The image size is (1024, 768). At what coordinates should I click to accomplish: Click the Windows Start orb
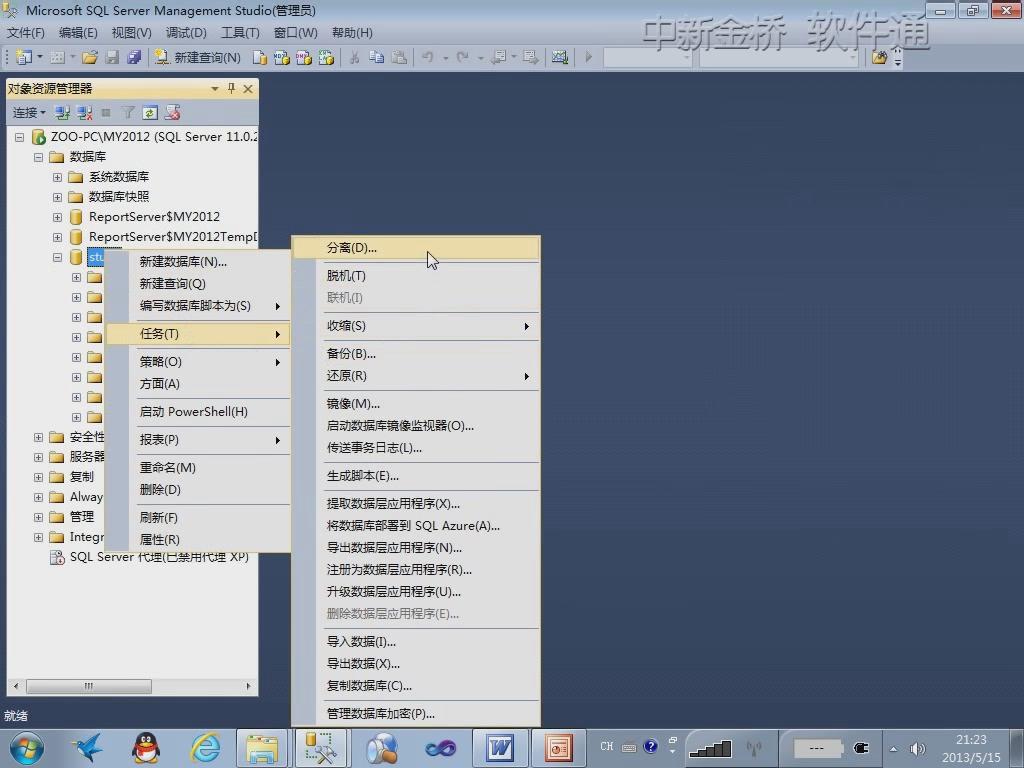[26, 748]
